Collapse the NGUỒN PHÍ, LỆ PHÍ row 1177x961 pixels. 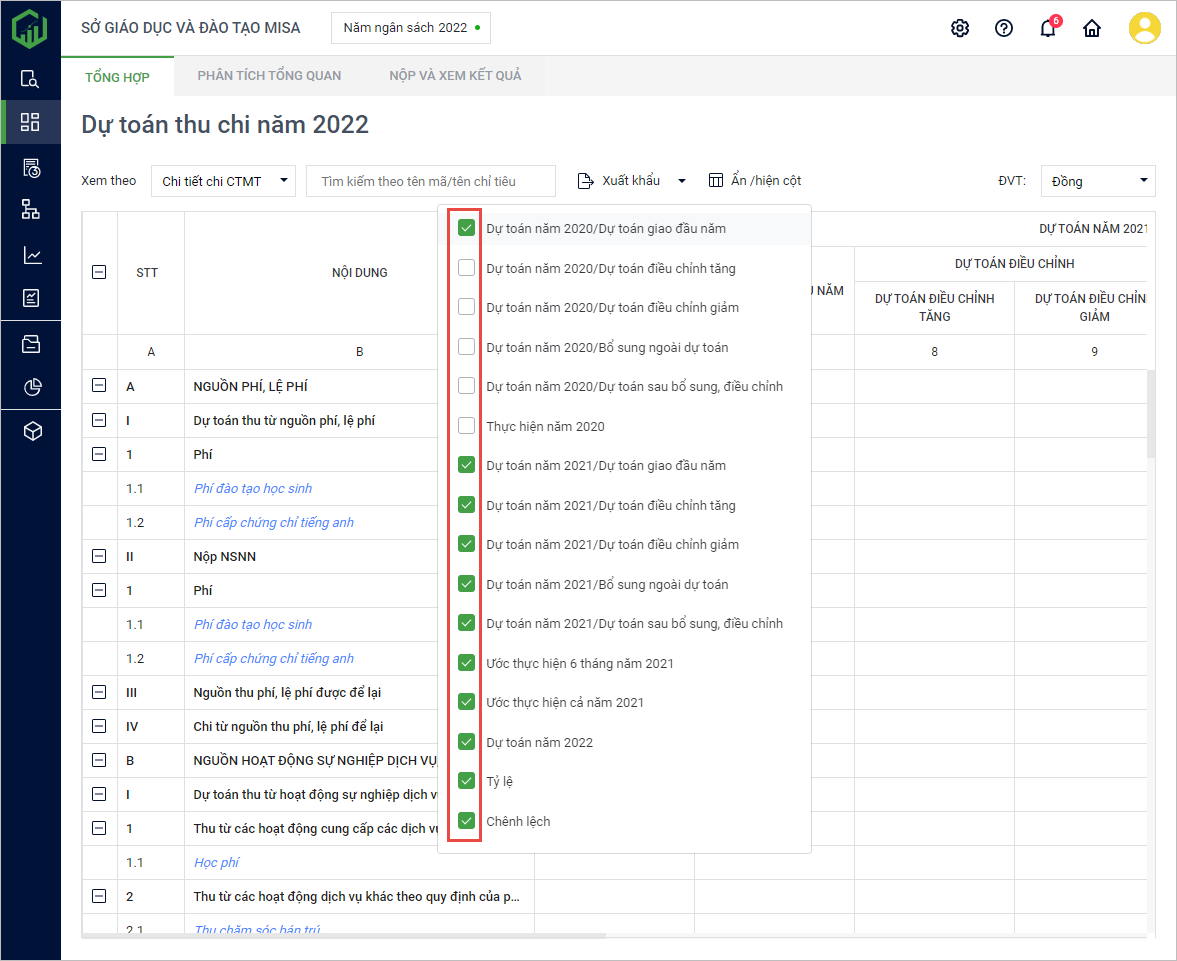pos(99,387)
